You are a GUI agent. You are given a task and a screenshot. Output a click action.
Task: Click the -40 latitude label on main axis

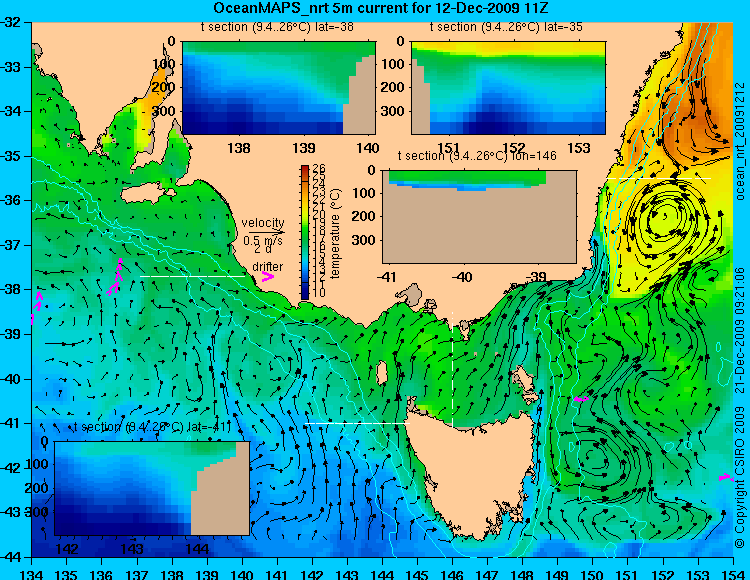point(12,379)
